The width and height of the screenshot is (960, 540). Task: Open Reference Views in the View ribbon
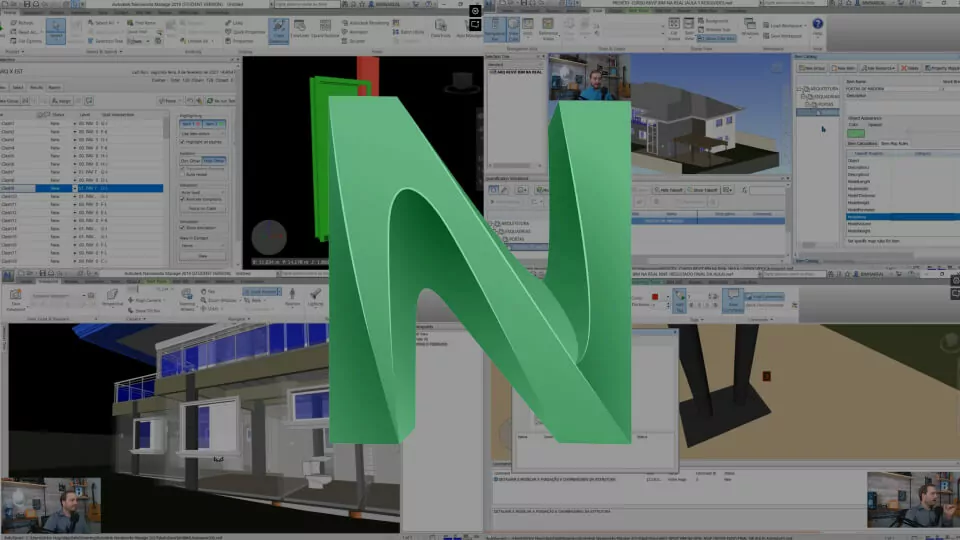547,29
